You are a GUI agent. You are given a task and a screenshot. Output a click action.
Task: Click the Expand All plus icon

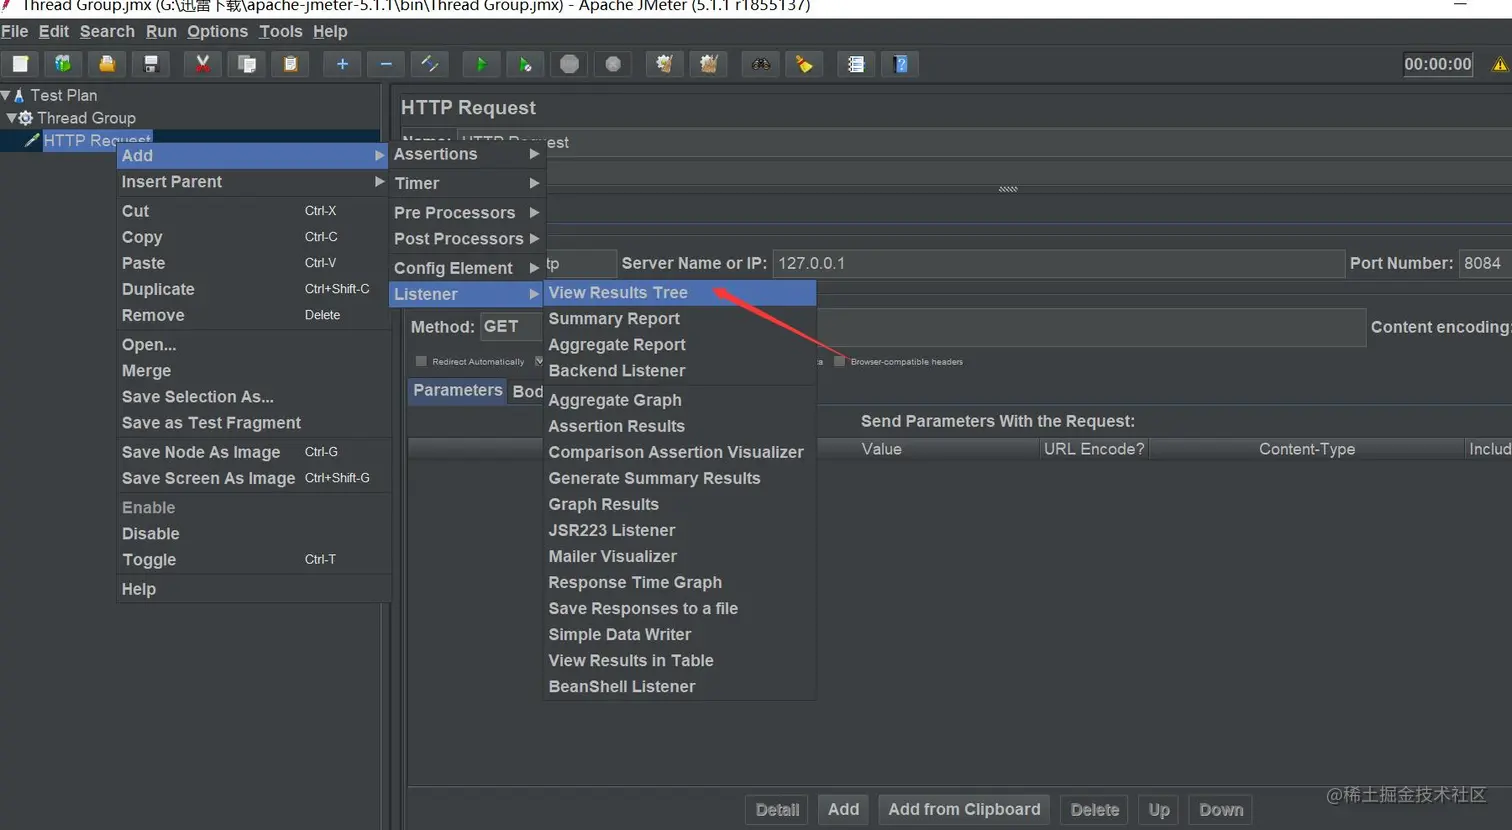[342, 64]
